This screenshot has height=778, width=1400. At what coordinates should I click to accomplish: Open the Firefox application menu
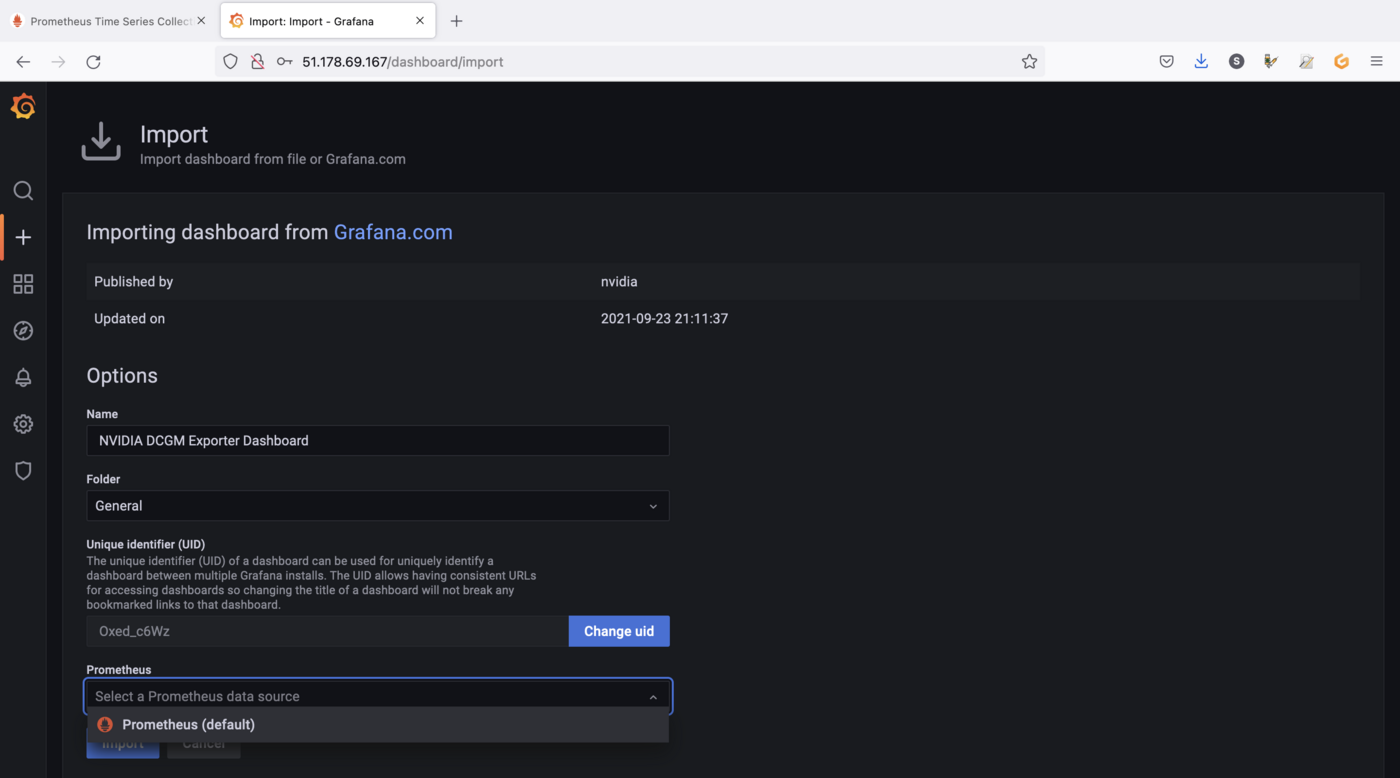(x=1376, y=61)
